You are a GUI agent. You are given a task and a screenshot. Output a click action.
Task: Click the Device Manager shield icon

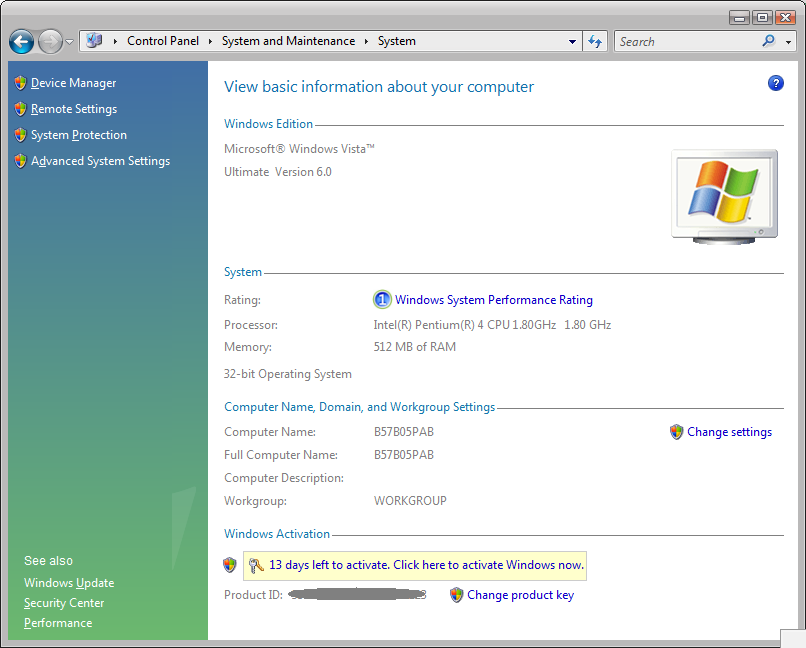[21, 83]
